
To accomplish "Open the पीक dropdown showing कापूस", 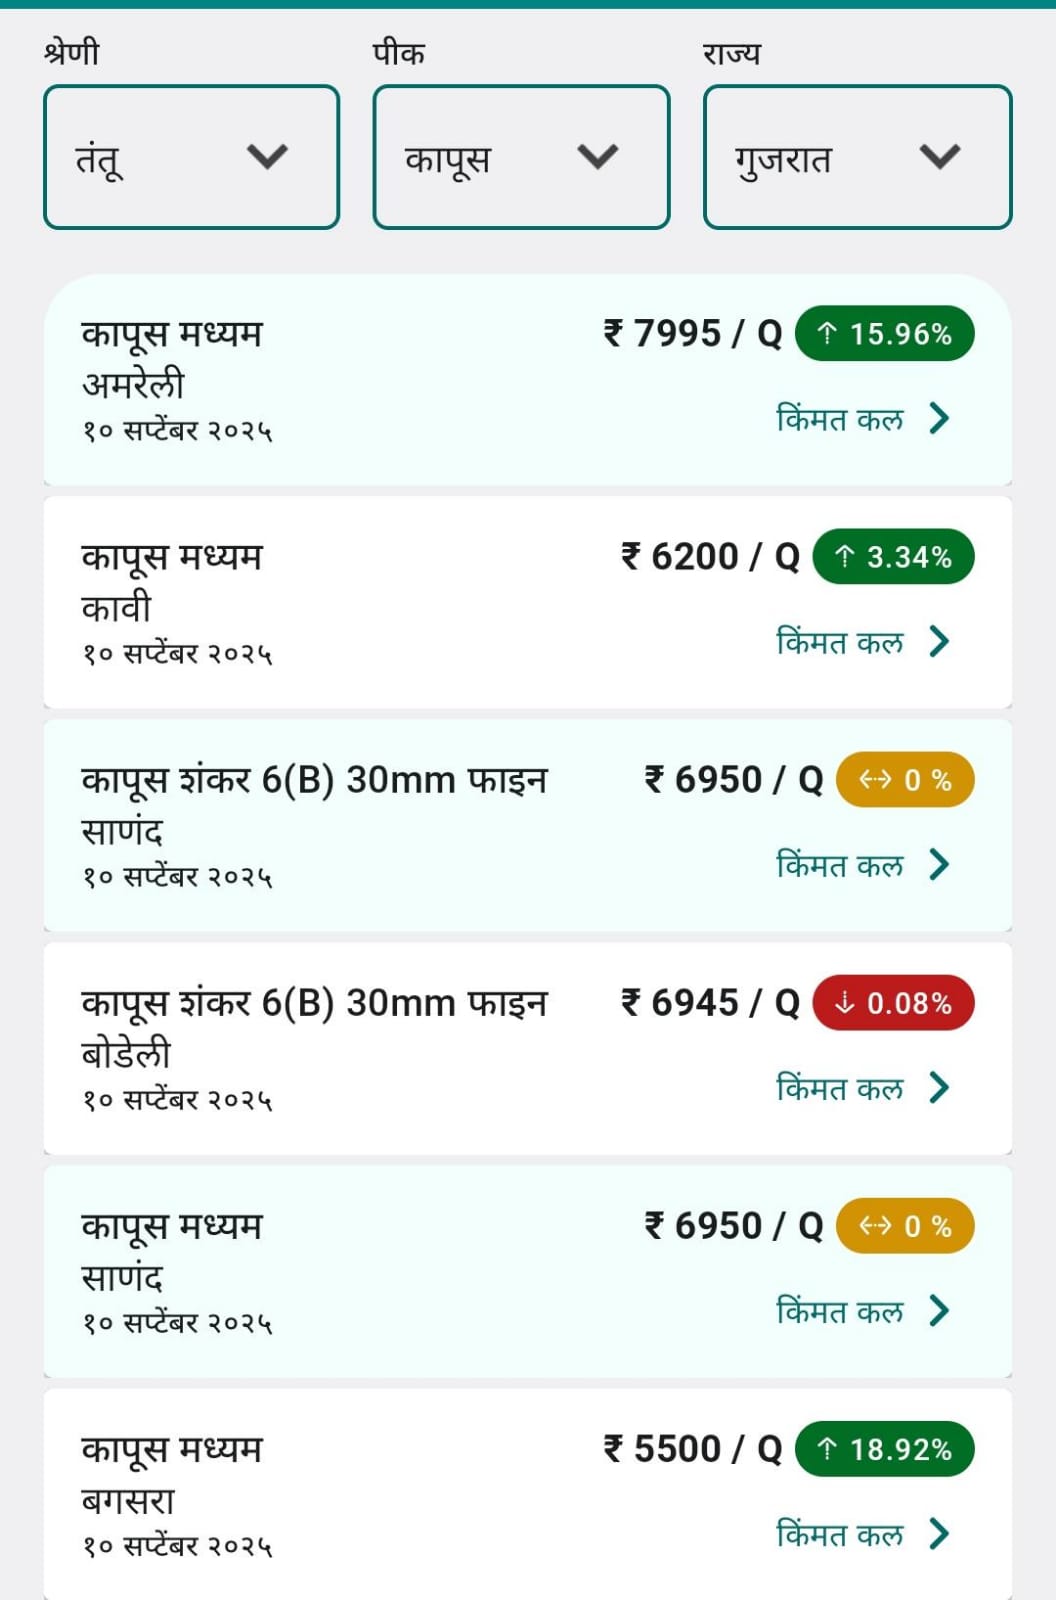I will pos(521,157).
